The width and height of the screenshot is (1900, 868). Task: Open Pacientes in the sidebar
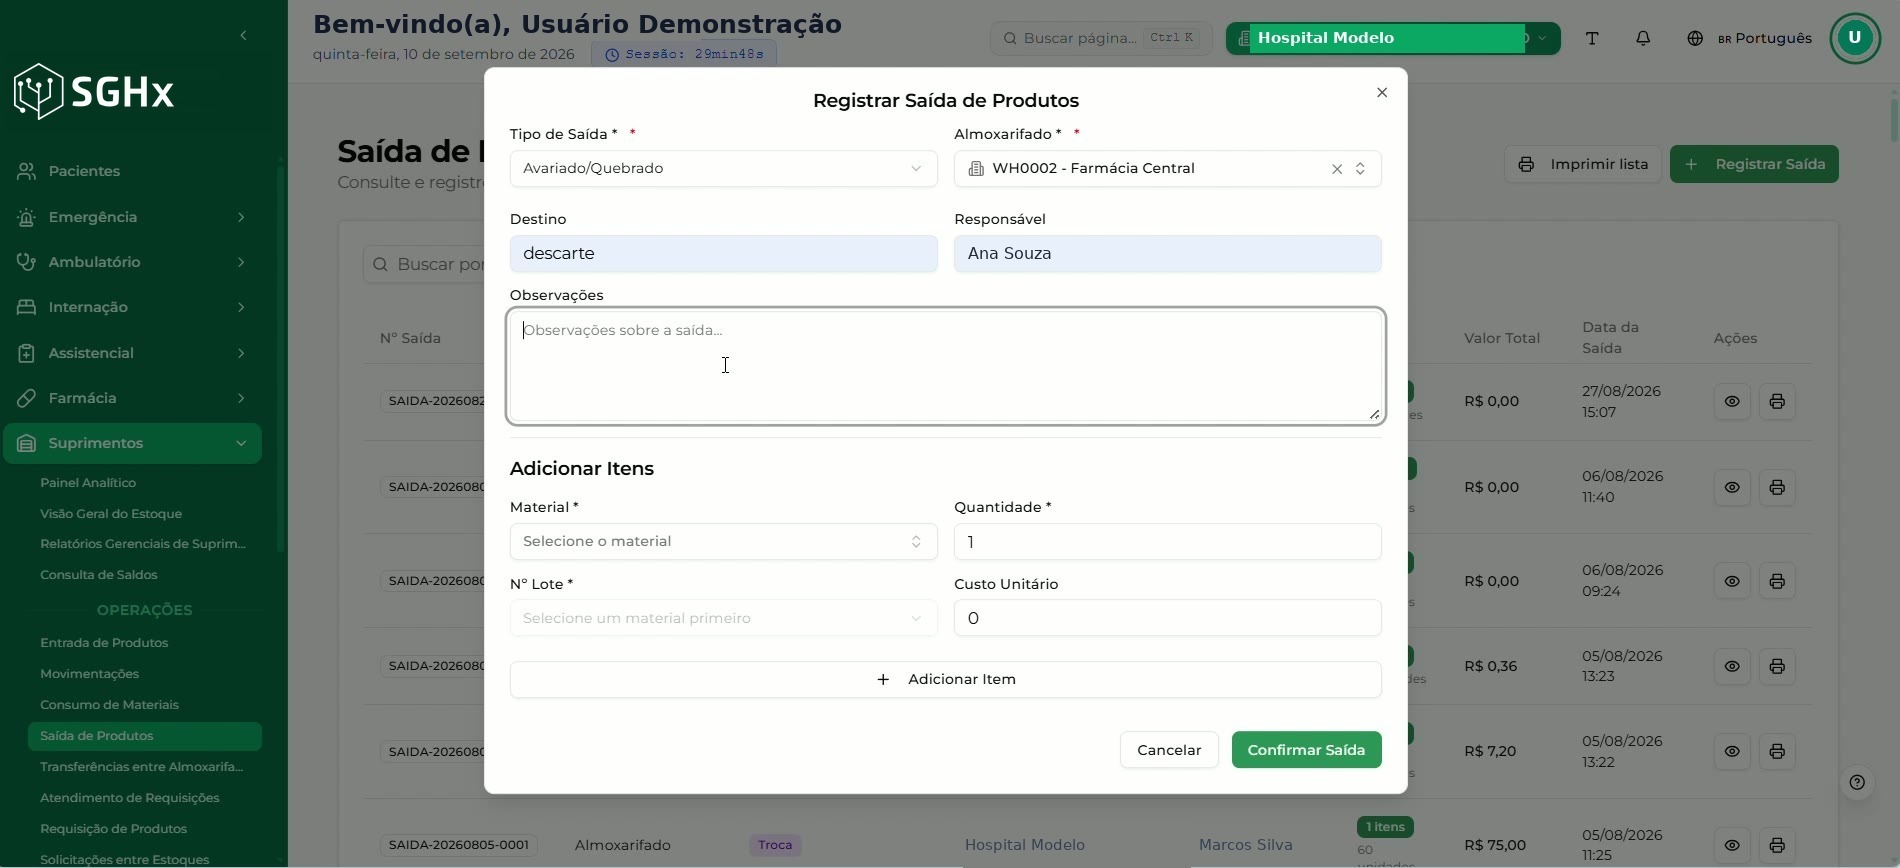[132, 171]
